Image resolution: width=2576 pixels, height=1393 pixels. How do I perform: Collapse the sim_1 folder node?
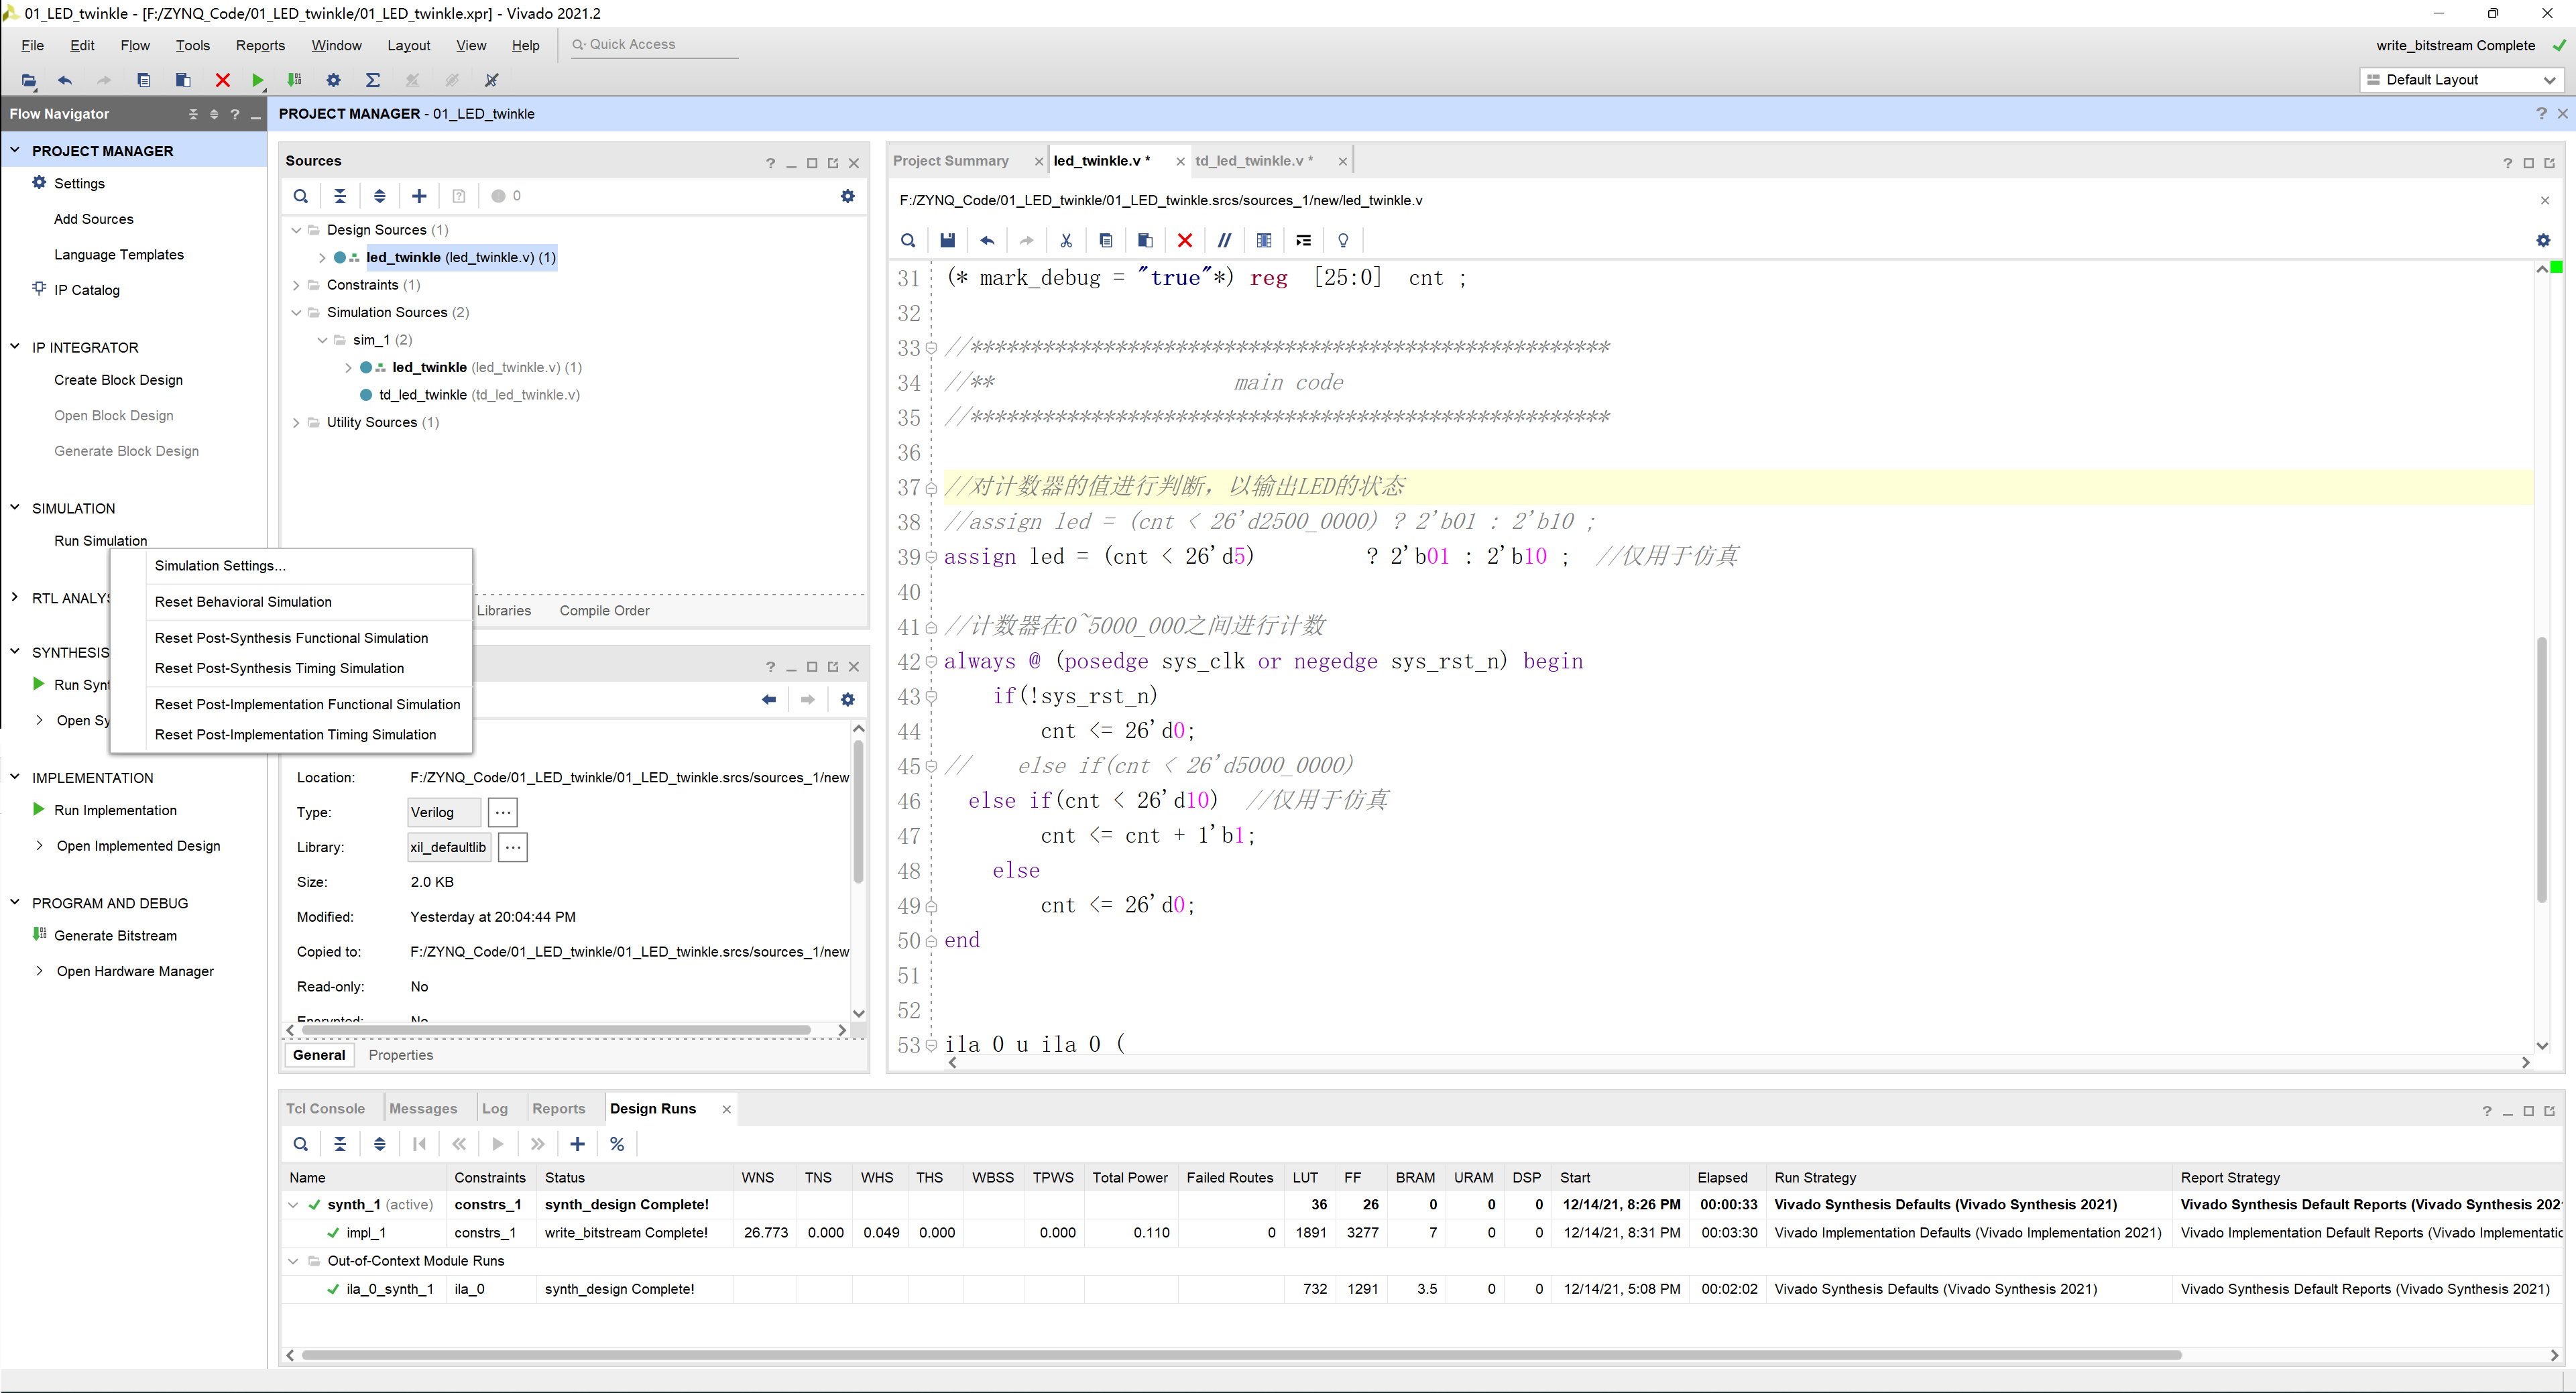[x=323, y=340]
